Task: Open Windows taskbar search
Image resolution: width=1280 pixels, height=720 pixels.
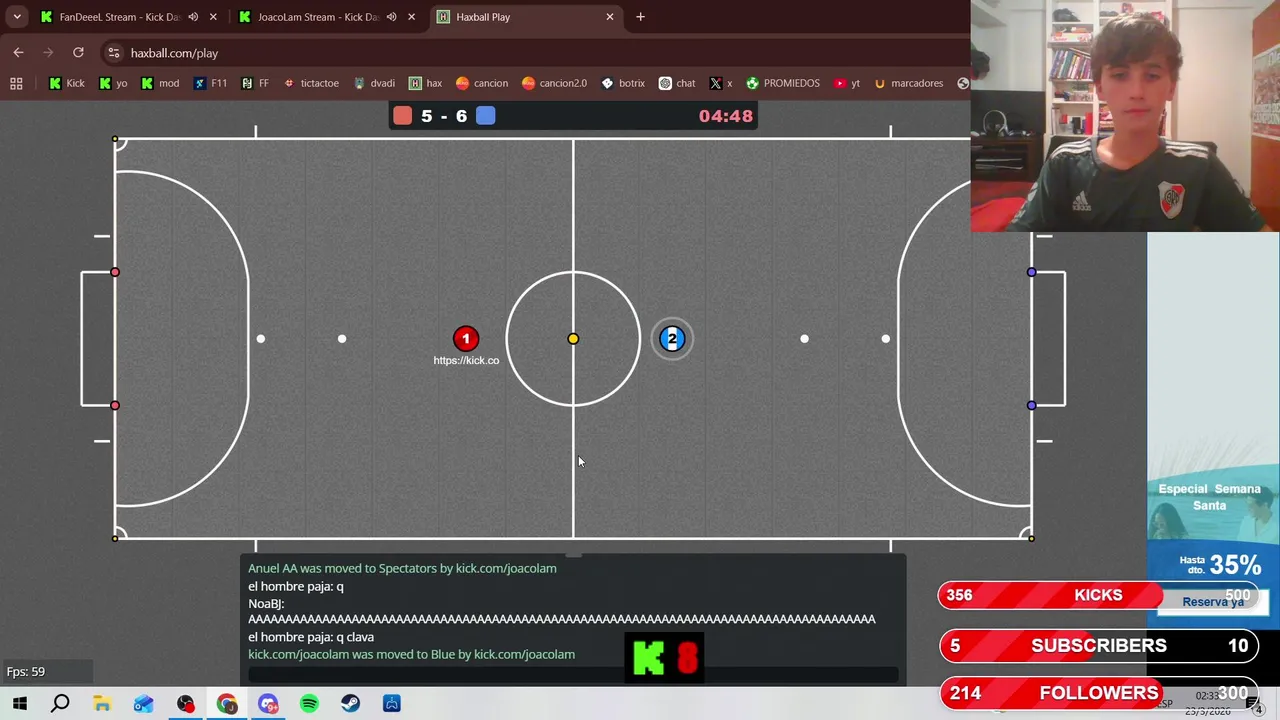Action: 60,704
